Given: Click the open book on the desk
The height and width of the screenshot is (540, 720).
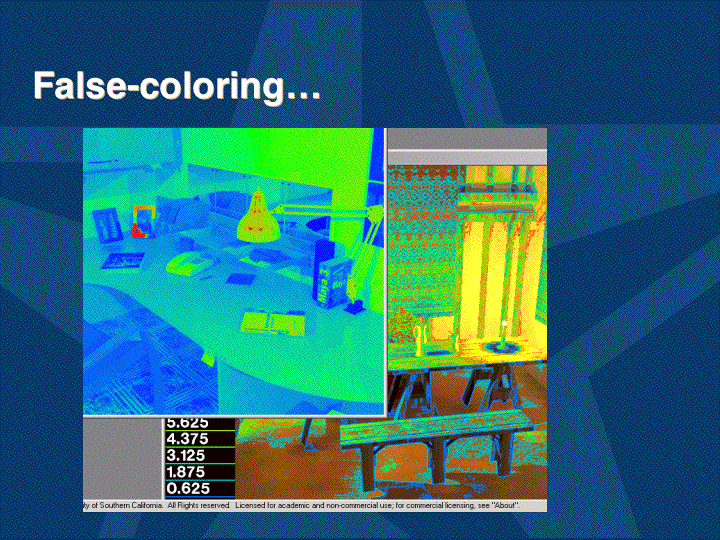Looking at the screenshot, I should (273, 322).
